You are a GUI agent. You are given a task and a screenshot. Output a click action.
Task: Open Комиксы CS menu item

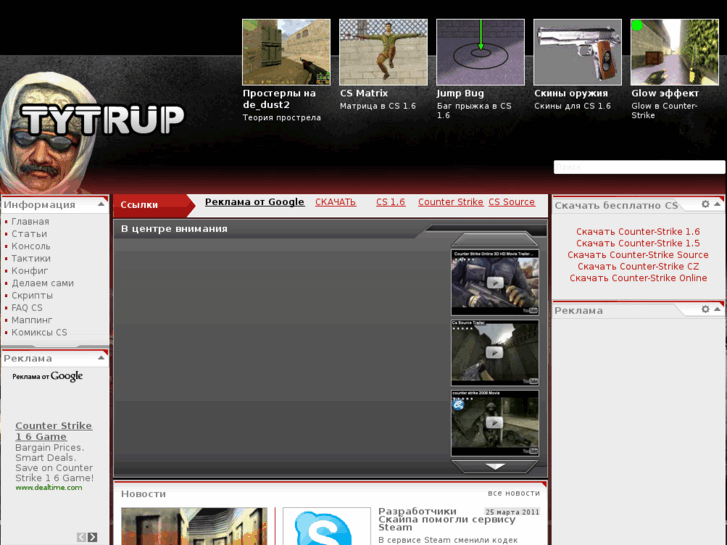coord(39,332)
